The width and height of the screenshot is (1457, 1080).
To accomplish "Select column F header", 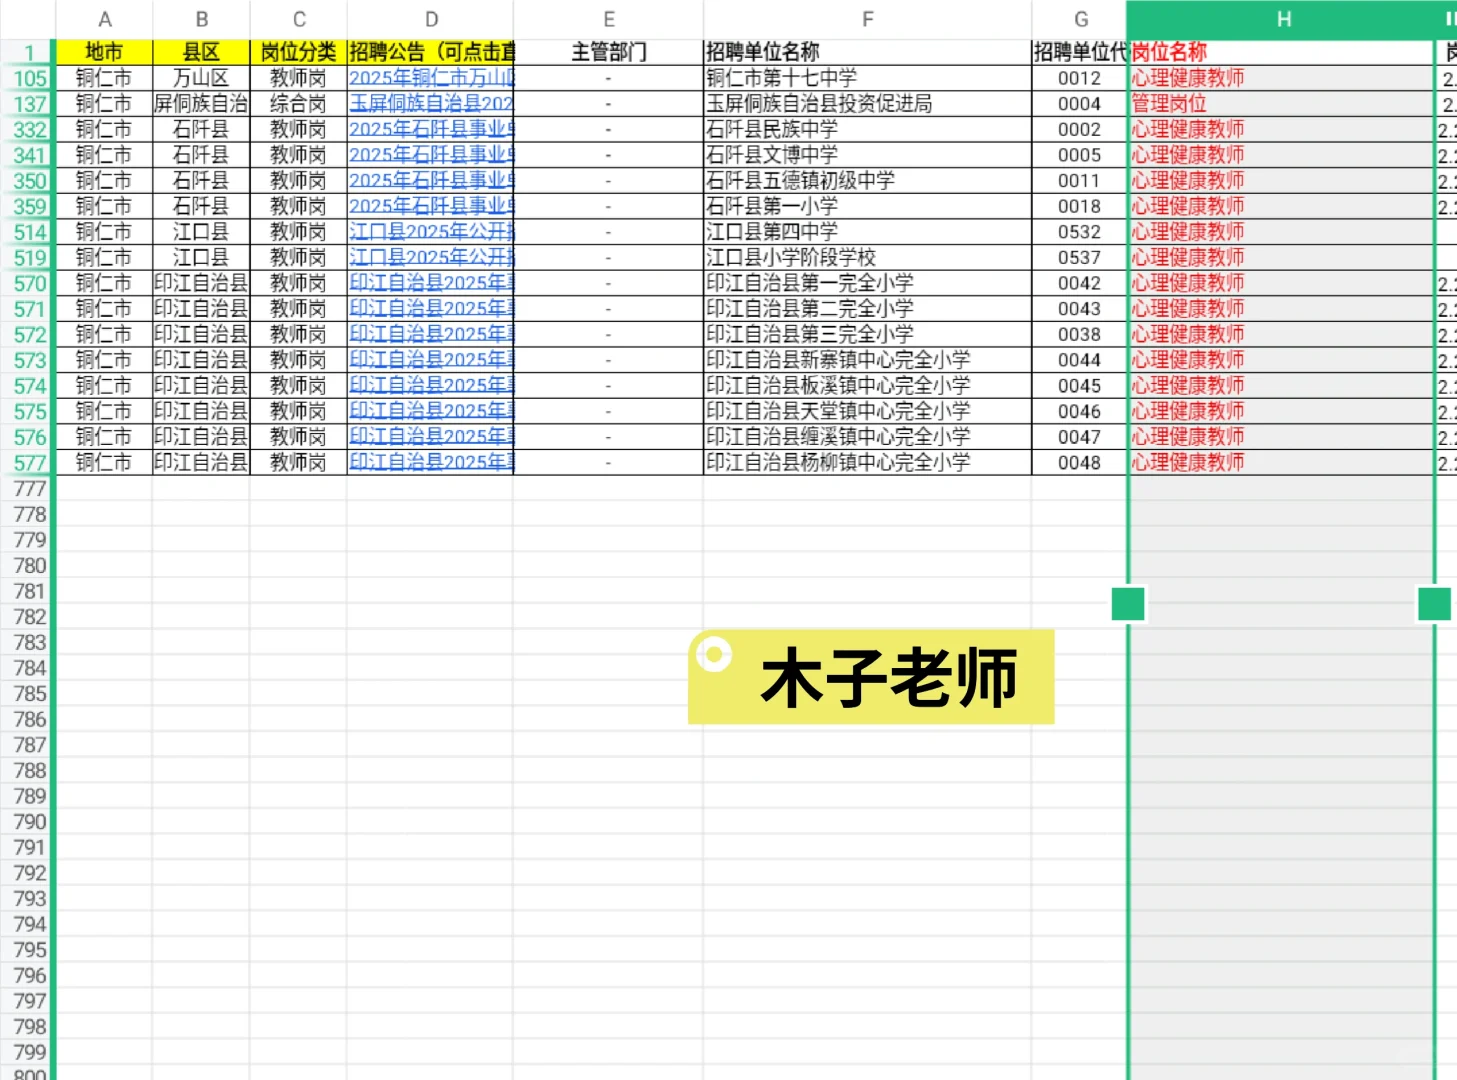I will click(867, 19).
